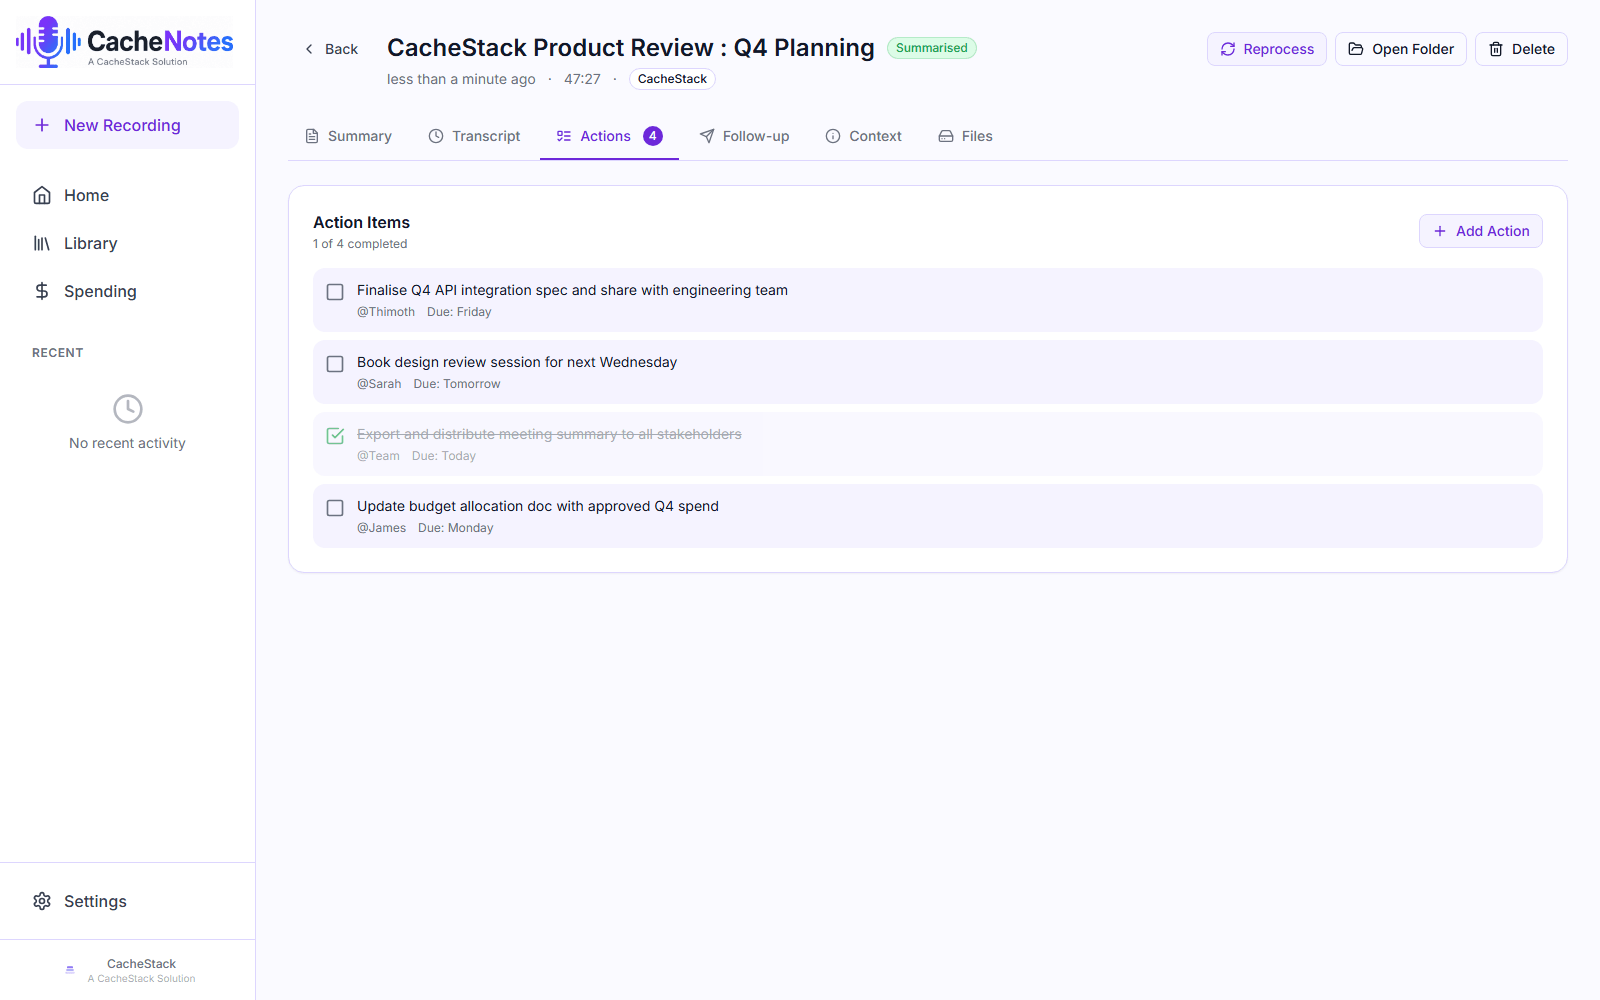Click the Actions count badge 4
This screenshot has width=1600, height=1000.
(x=653, y=136)
